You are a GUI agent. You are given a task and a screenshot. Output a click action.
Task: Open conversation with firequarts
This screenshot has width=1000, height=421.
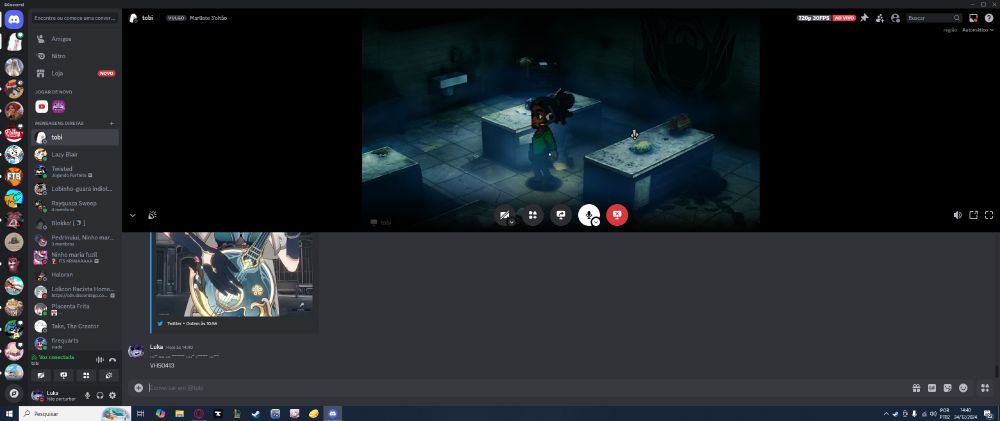click(75, 343)
